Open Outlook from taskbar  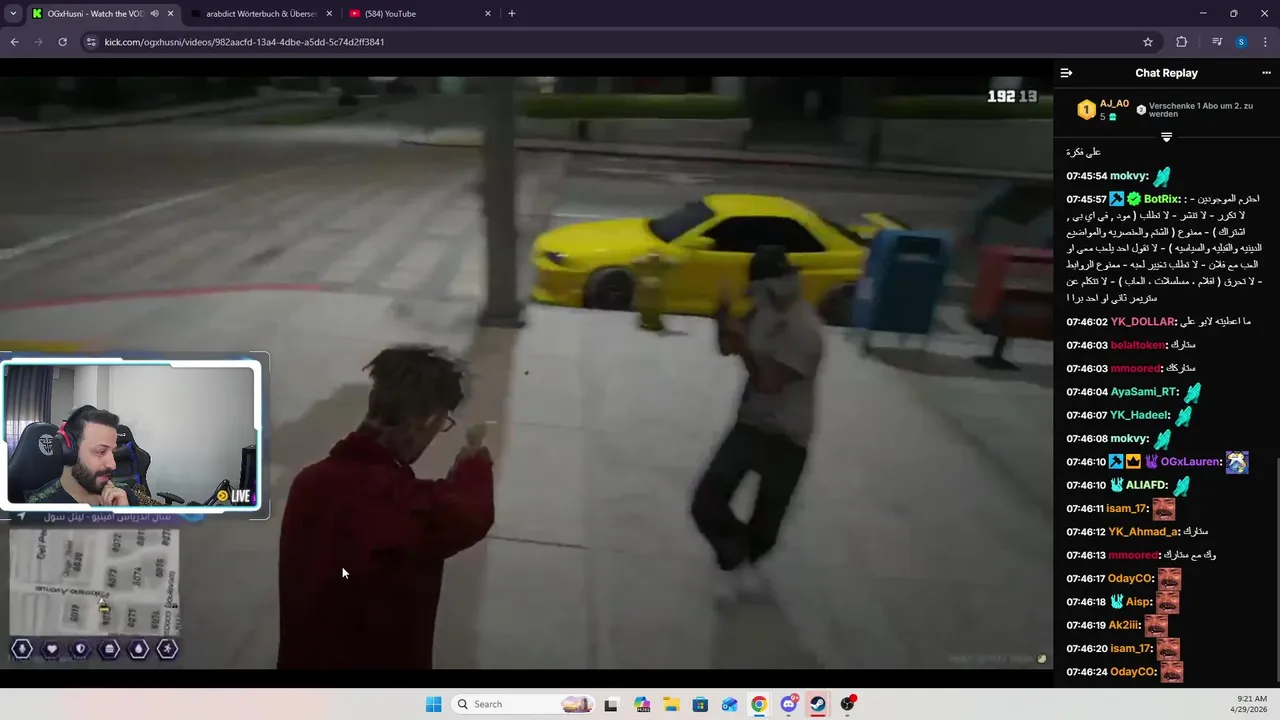coord(730,704)
